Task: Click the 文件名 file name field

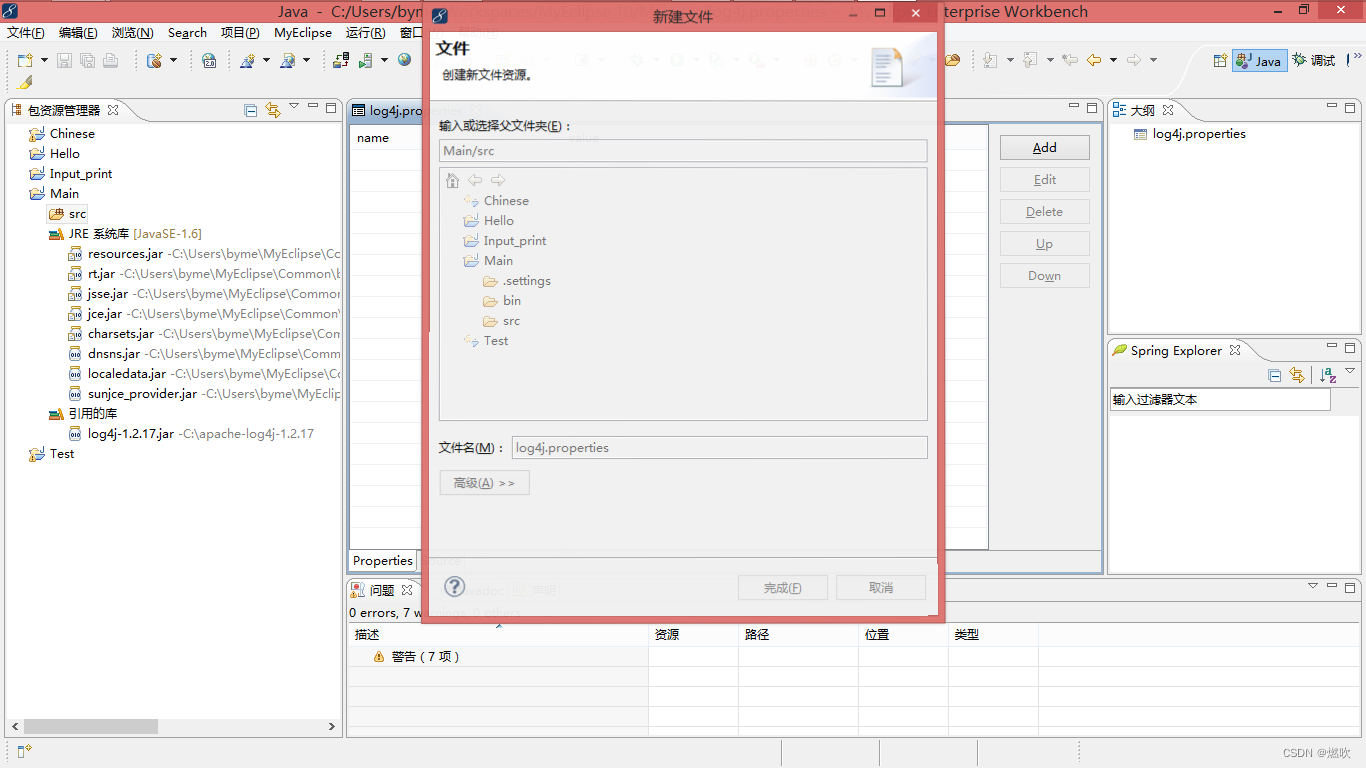Action: 720,448
